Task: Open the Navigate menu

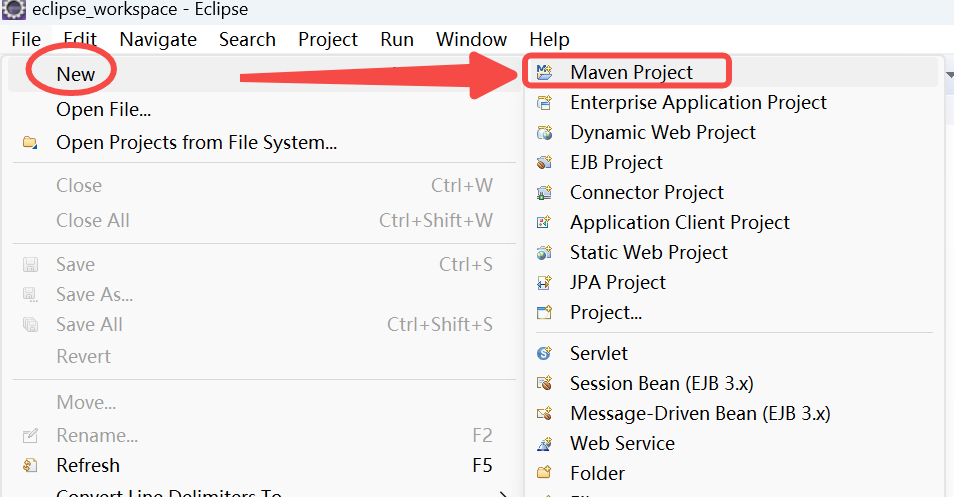Action: point(158,40)
